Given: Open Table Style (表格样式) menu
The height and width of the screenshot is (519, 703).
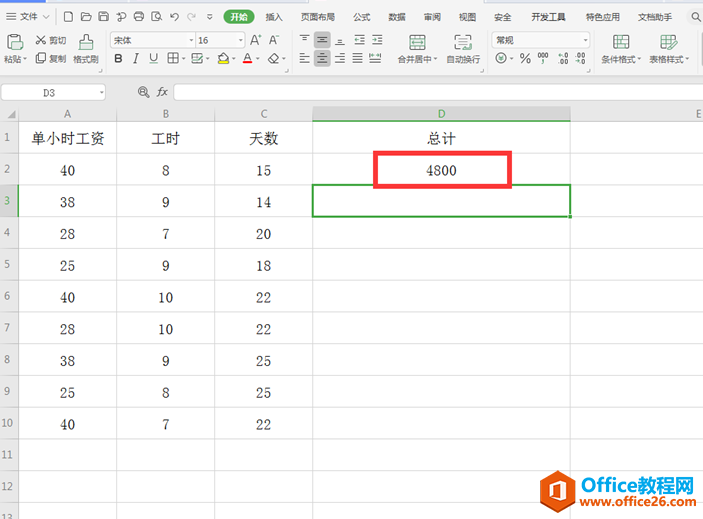Looking at the screenshot, I should [669, 49].
